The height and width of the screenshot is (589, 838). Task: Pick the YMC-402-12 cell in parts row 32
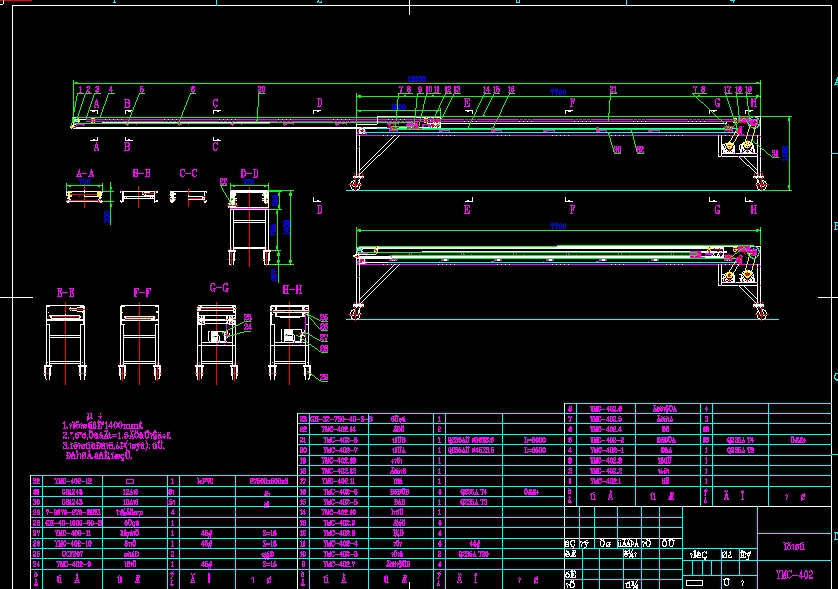tap(73, 481)
